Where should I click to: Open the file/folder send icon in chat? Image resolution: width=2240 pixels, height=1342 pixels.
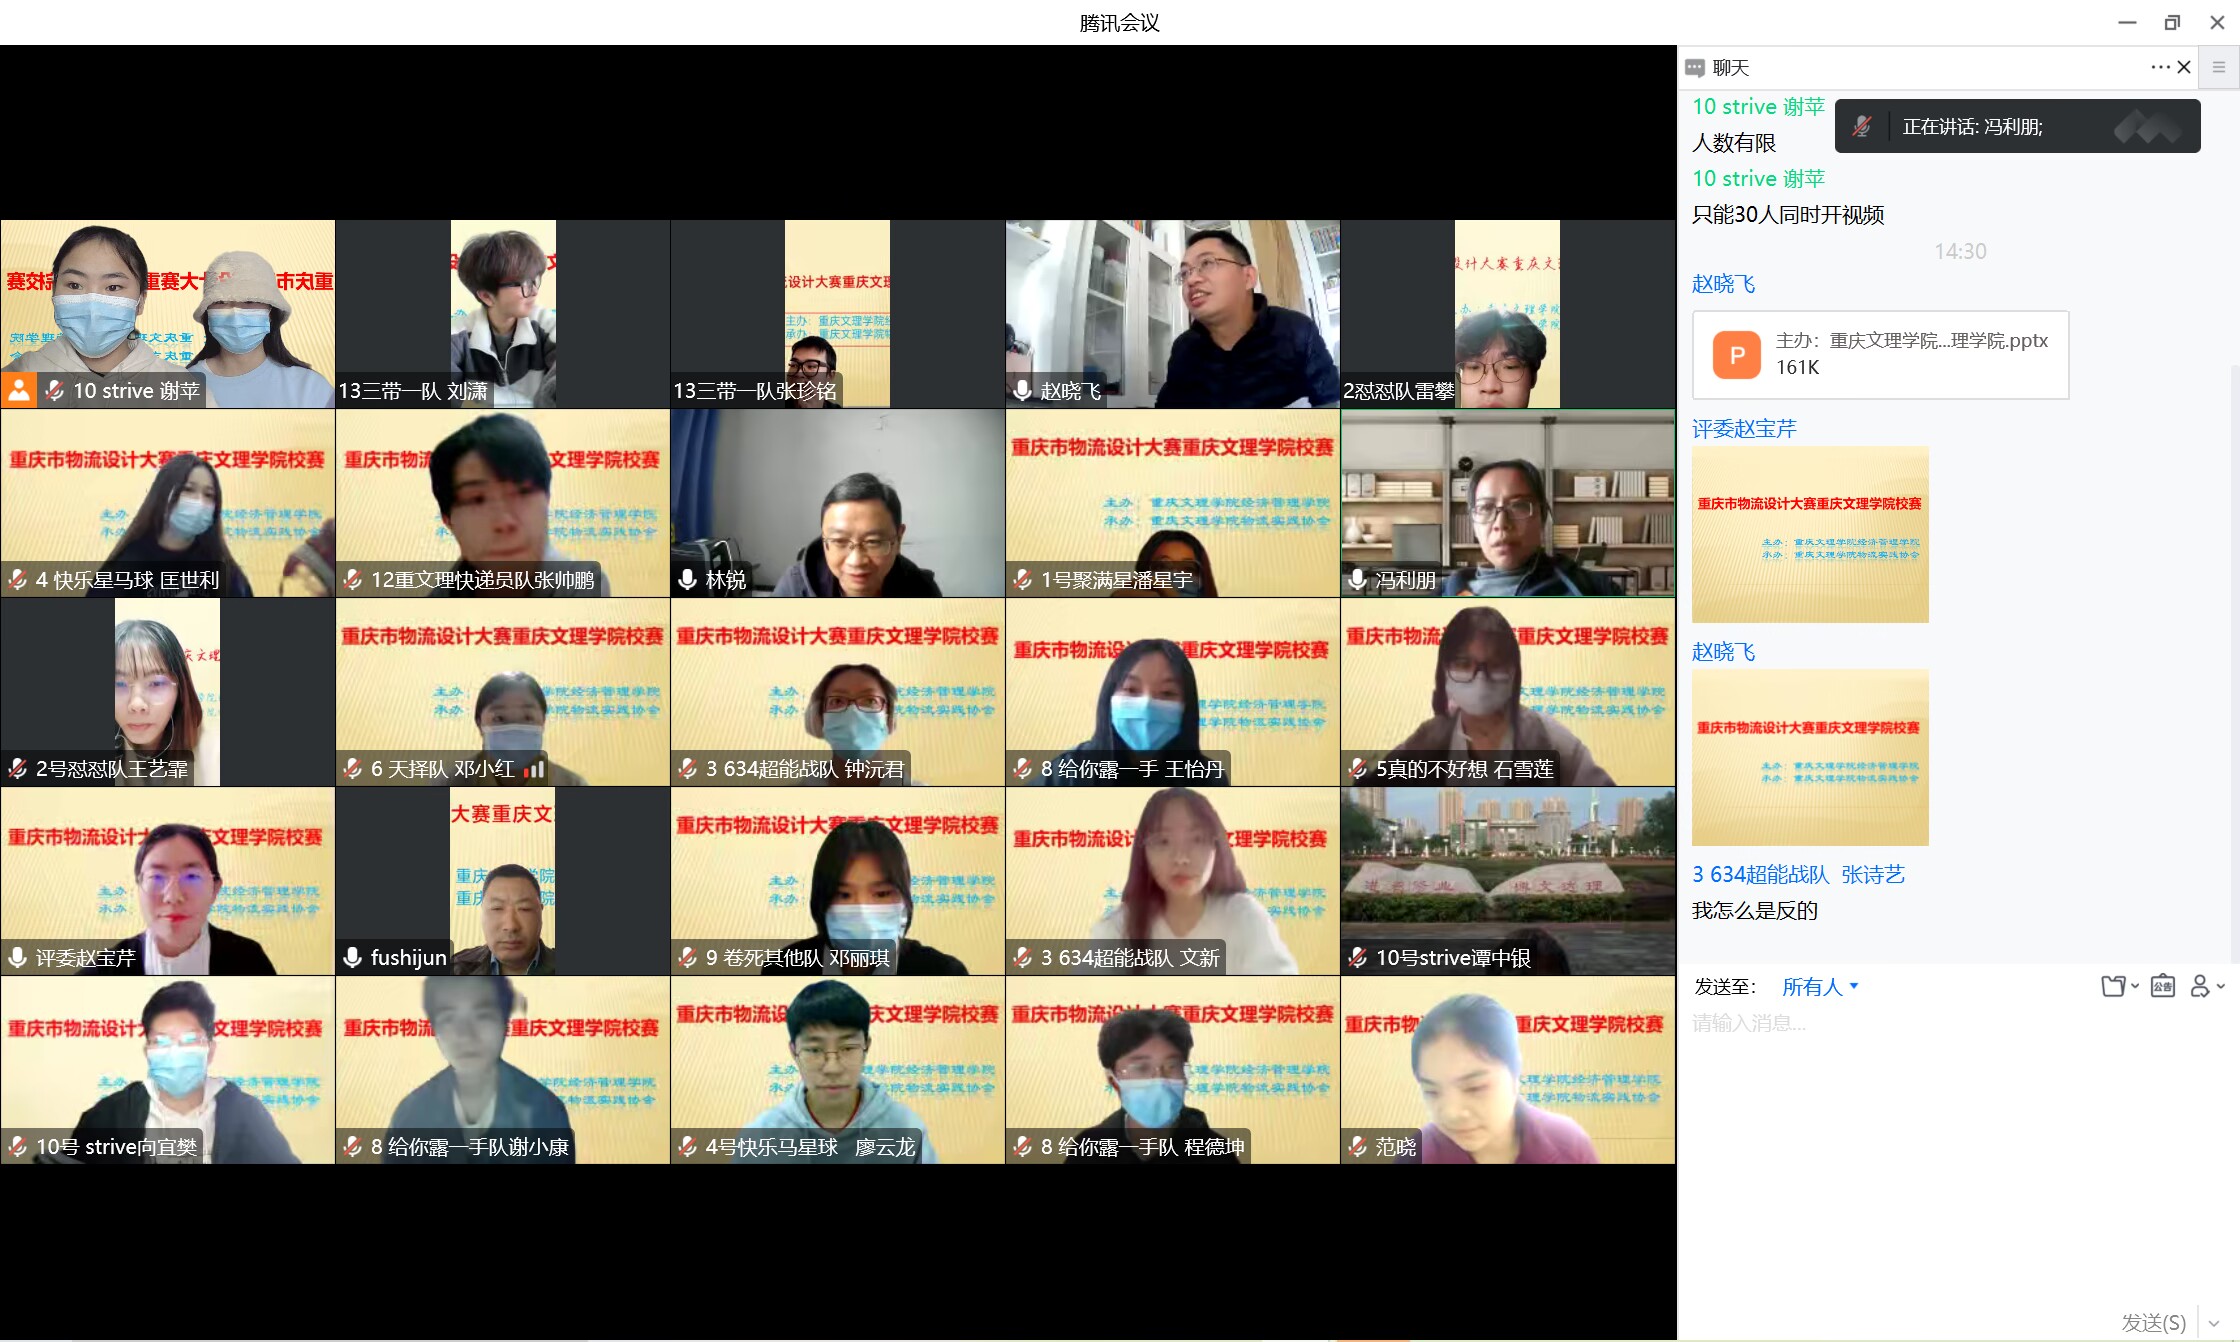[x=2112, y=987]
